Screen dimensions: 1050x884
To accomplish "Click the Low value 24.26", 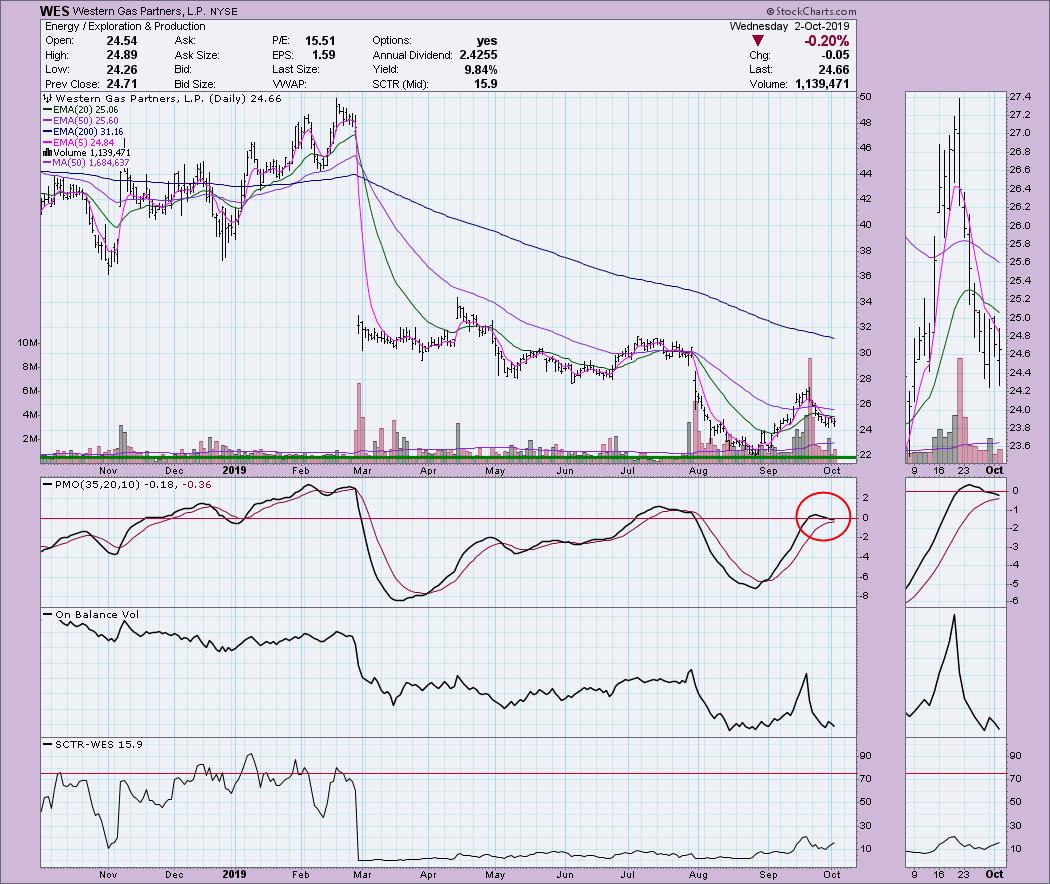I will click(x=122, y=70).
